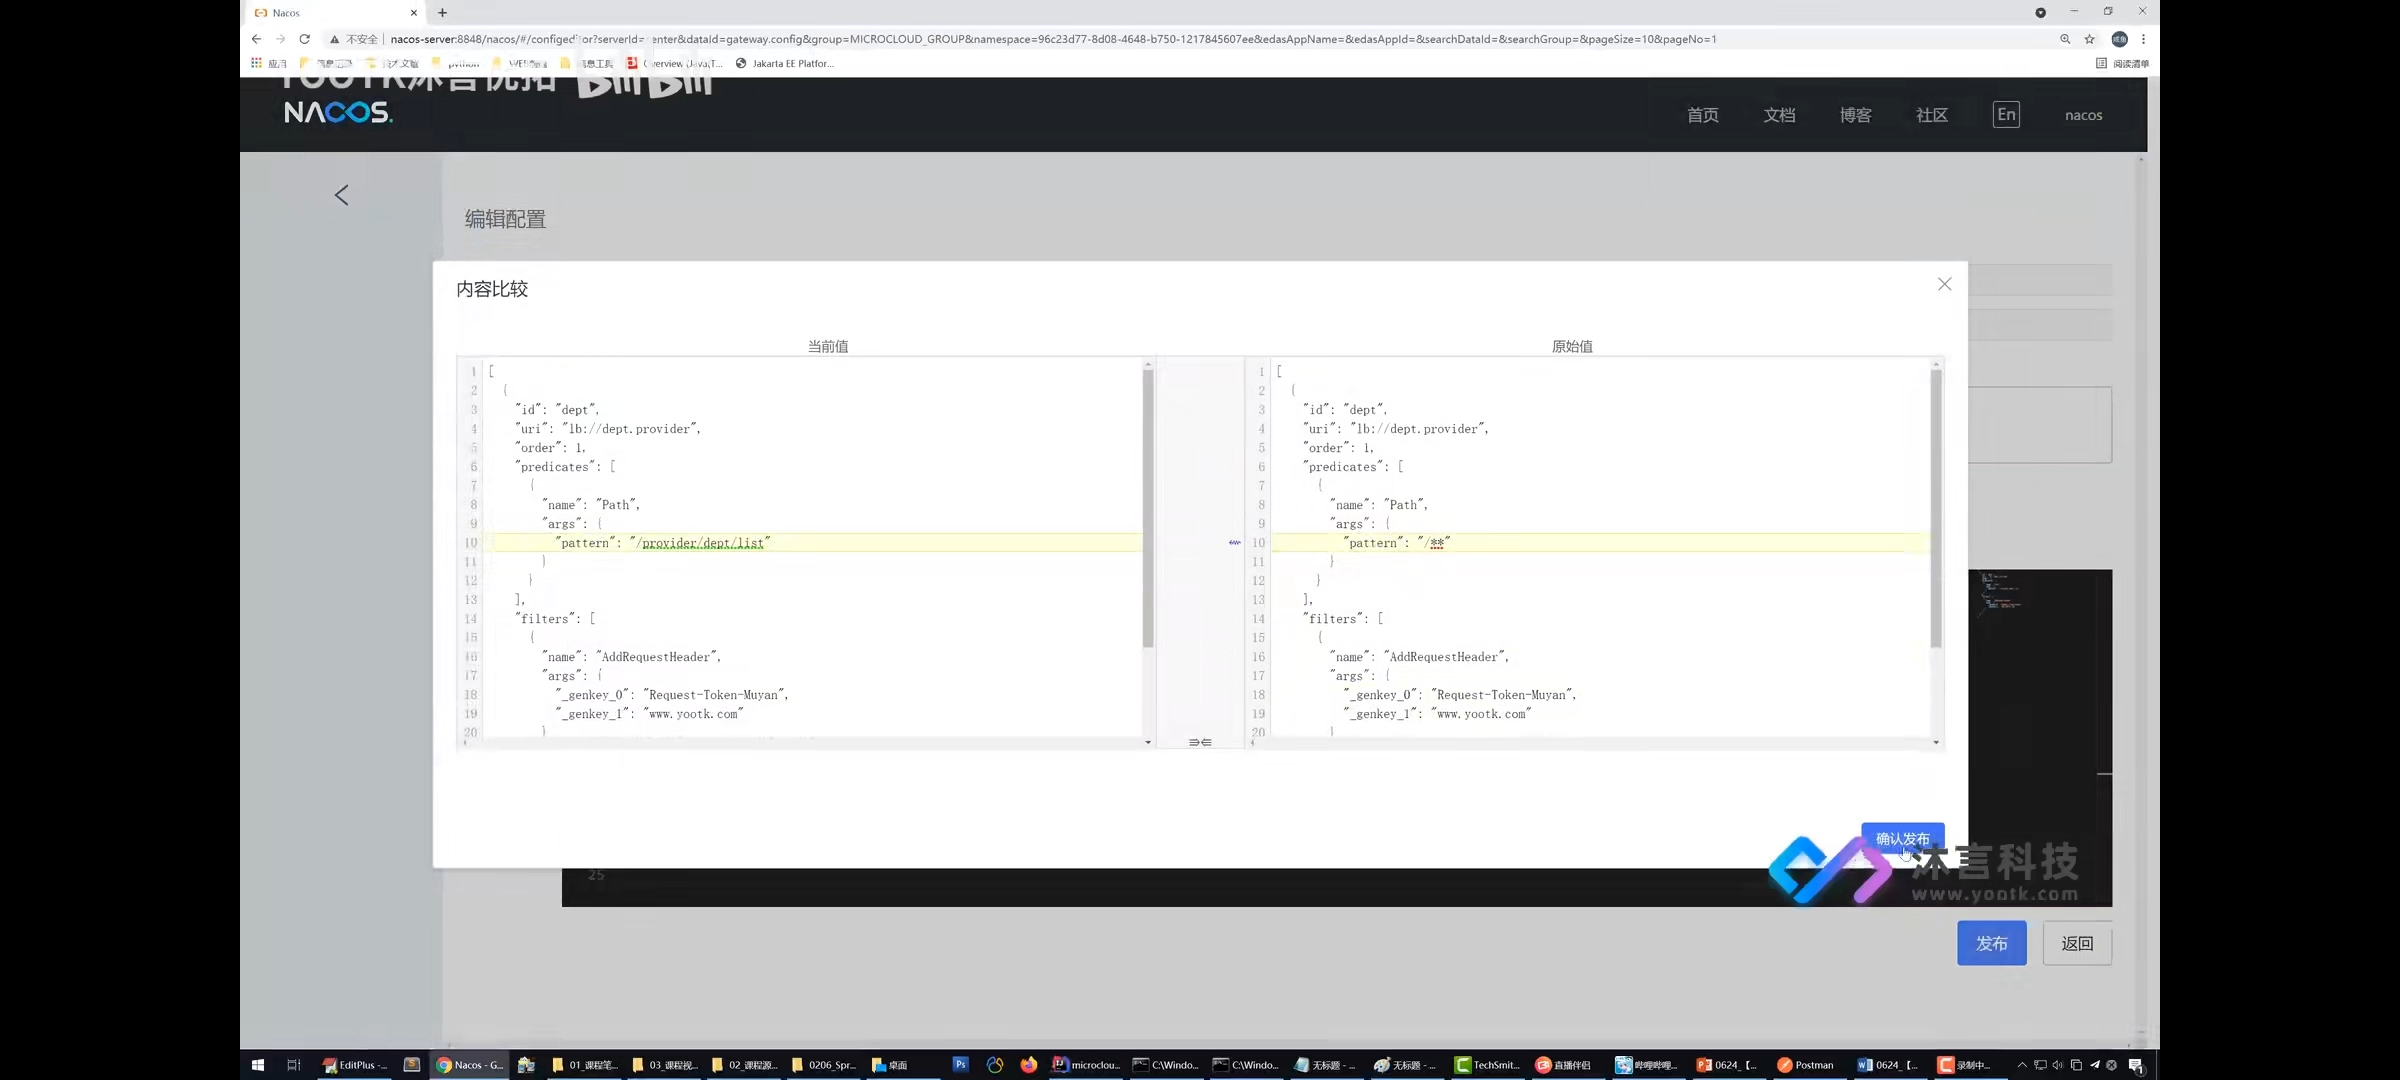The width and height of the screenshot is (2400, 1080).
Task: Close the Nacos browser tab
Action: (414, 13)
